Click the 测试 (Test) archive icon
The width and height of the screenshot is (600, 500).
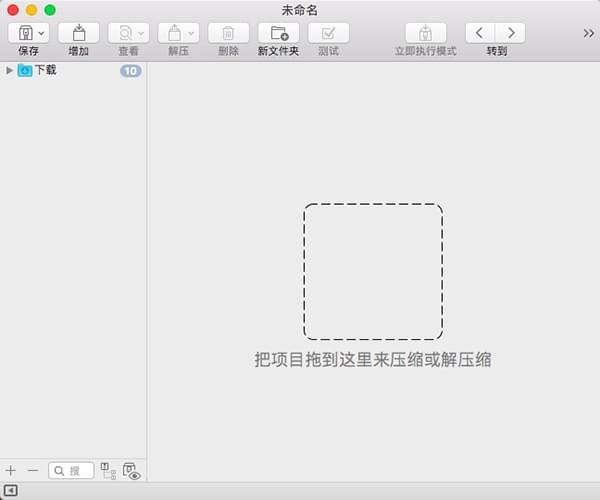(x=328, y=33)
